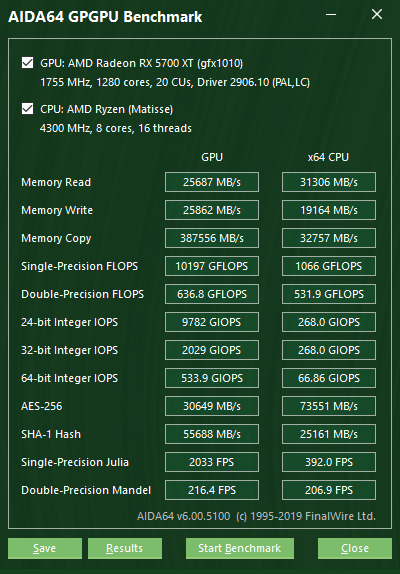Click the CPU Memory Read result 31306 MB/s
The width and height of the screenshot is (400, 574).
(x=329, y=182)
